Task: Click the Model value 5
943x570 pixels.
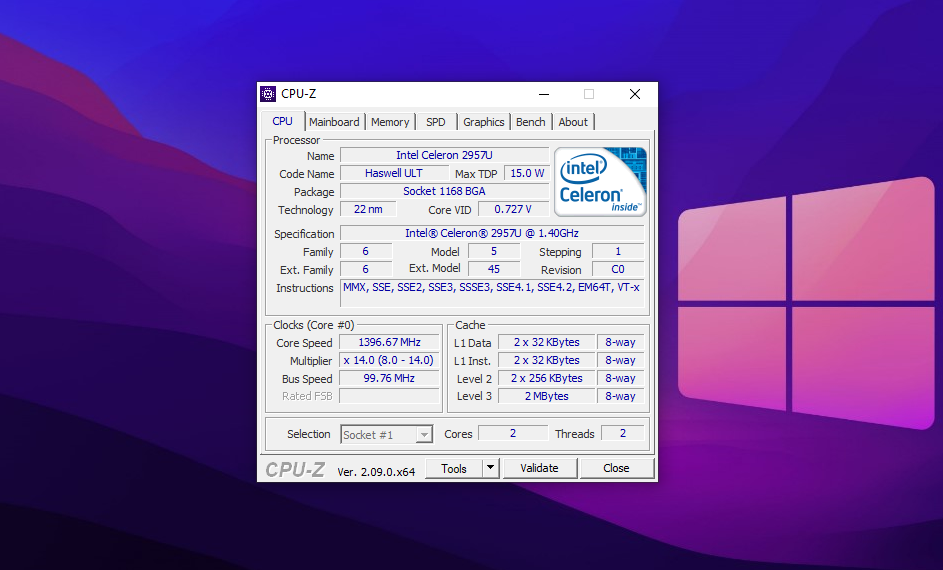Action: point(494,251)
